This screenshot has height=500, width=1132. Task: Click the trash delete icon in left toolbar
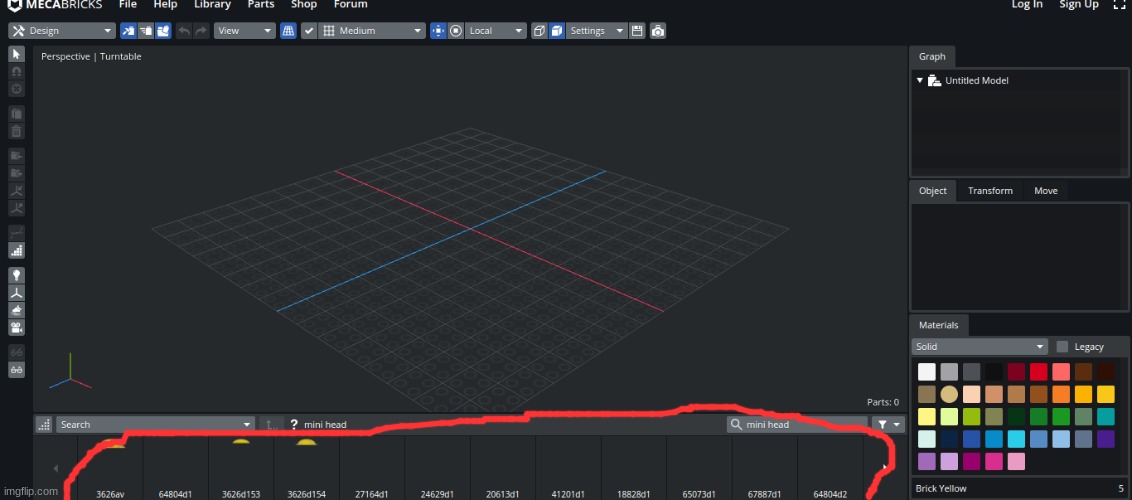[17, 131]
